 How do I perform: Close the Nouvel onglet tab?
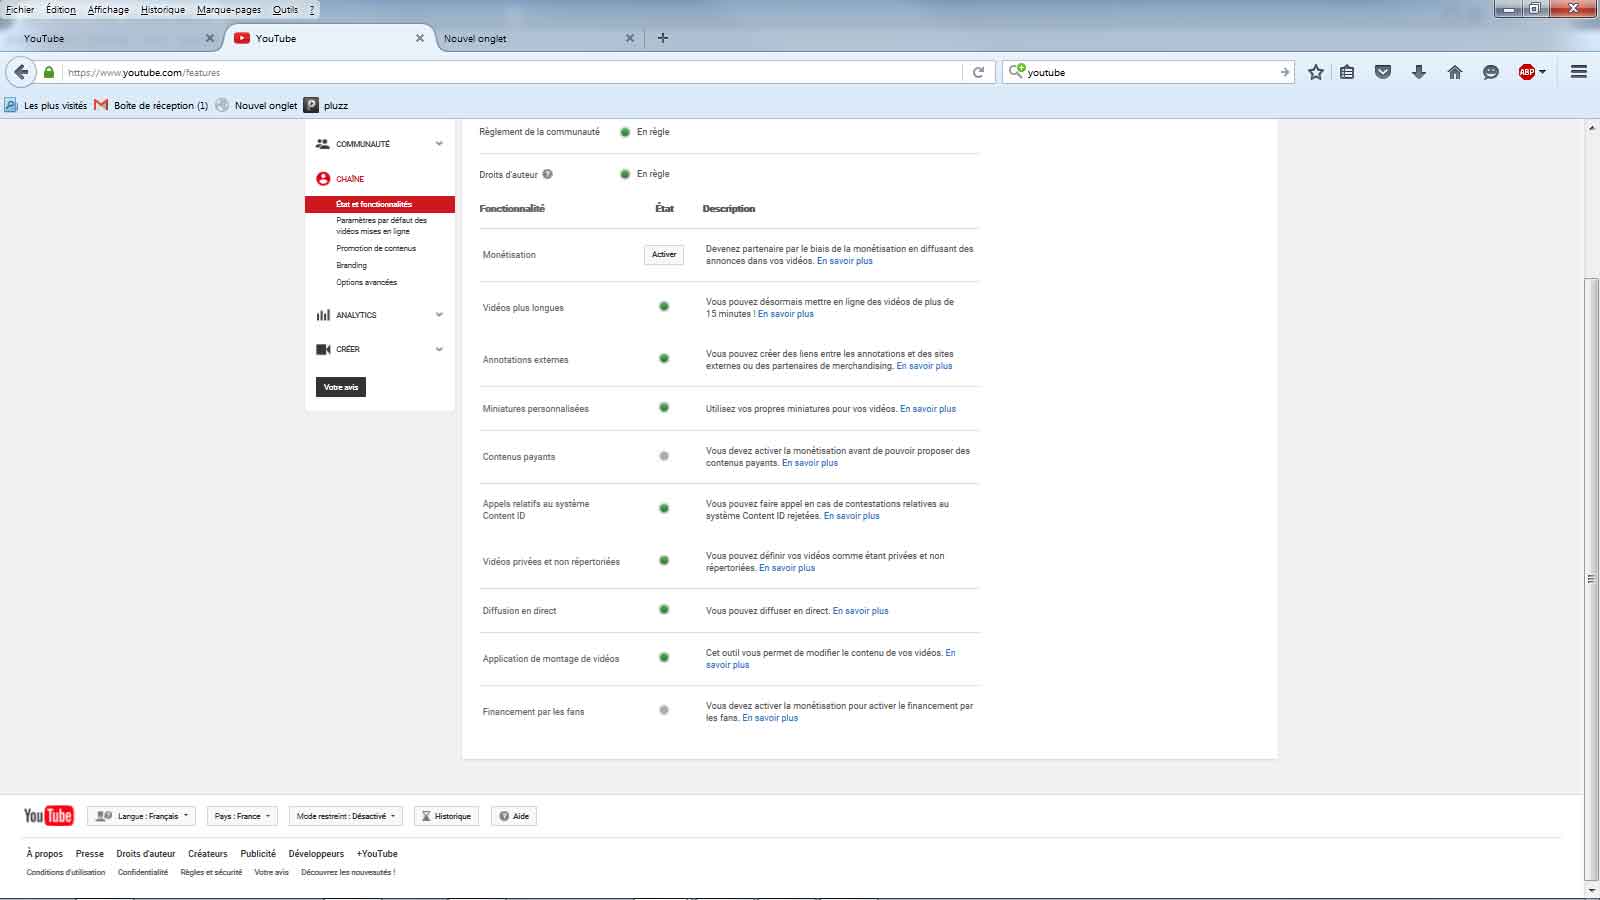(630, 38)
